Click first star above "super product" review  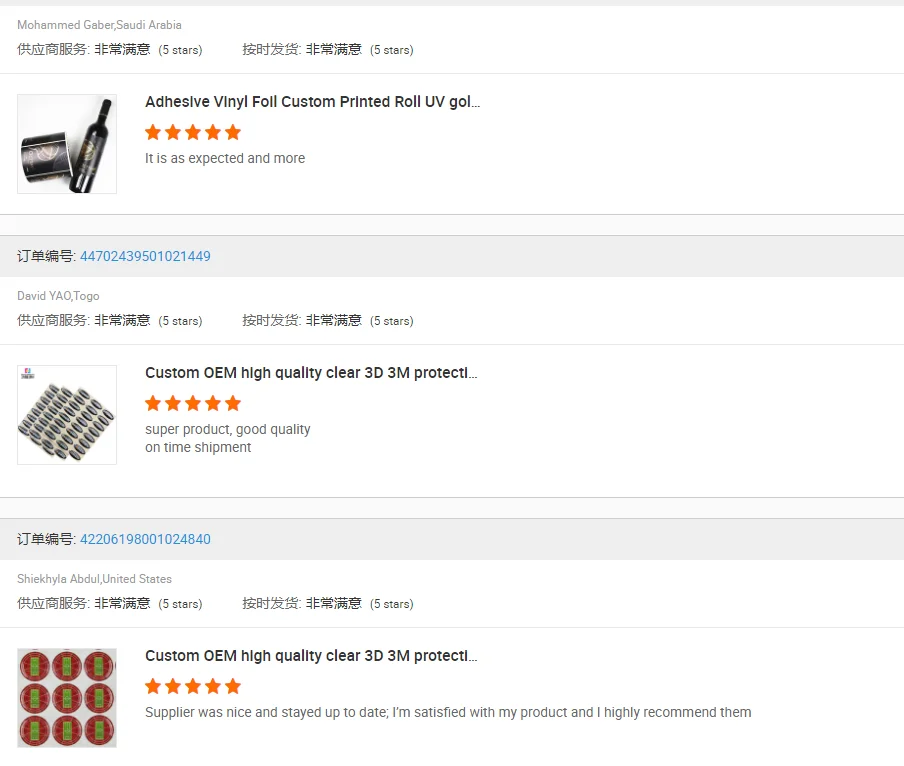coord(153,403)
